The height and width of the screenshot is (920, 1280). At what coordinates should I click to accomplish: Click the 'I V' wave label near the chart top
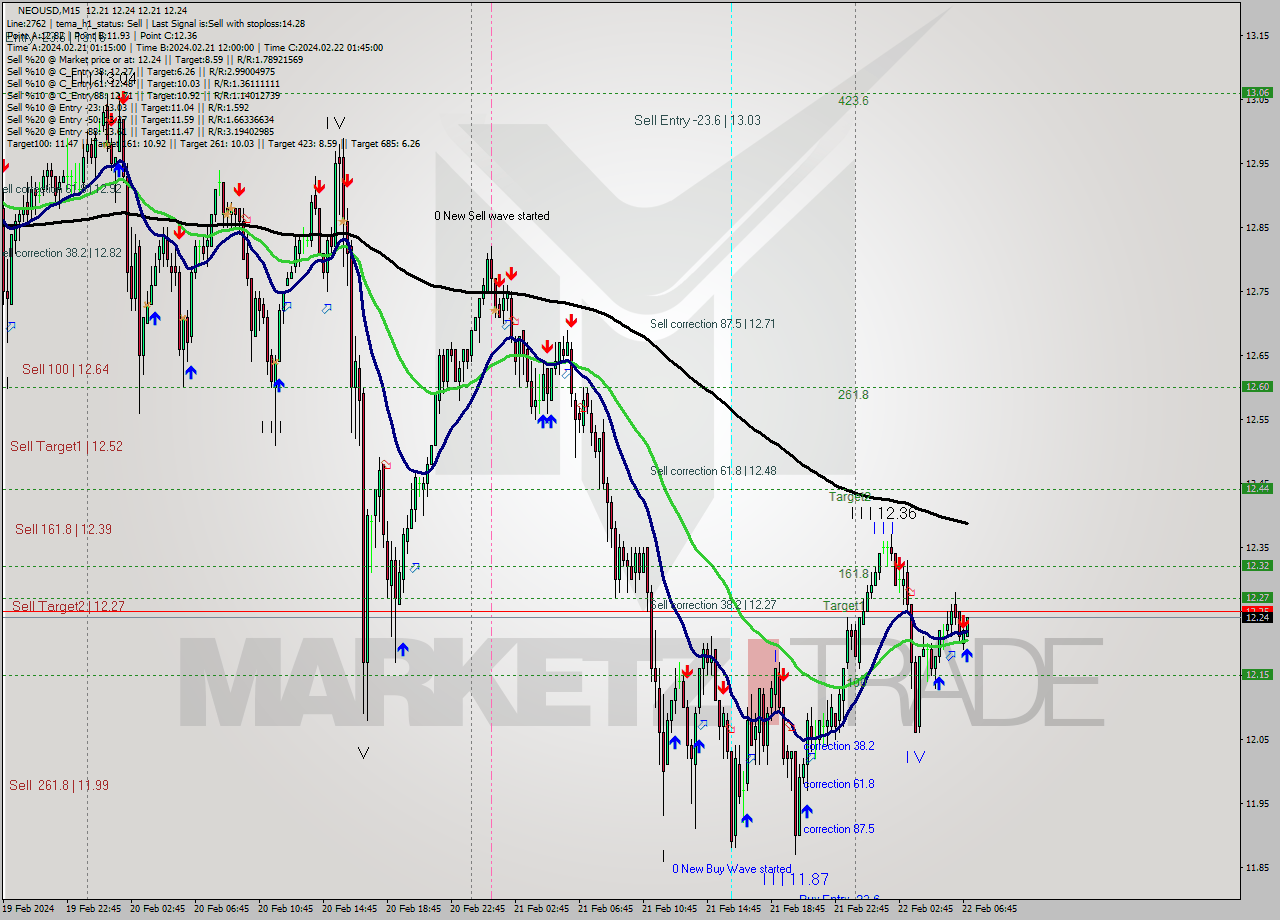pyautogui.click(x=335, y=123)
